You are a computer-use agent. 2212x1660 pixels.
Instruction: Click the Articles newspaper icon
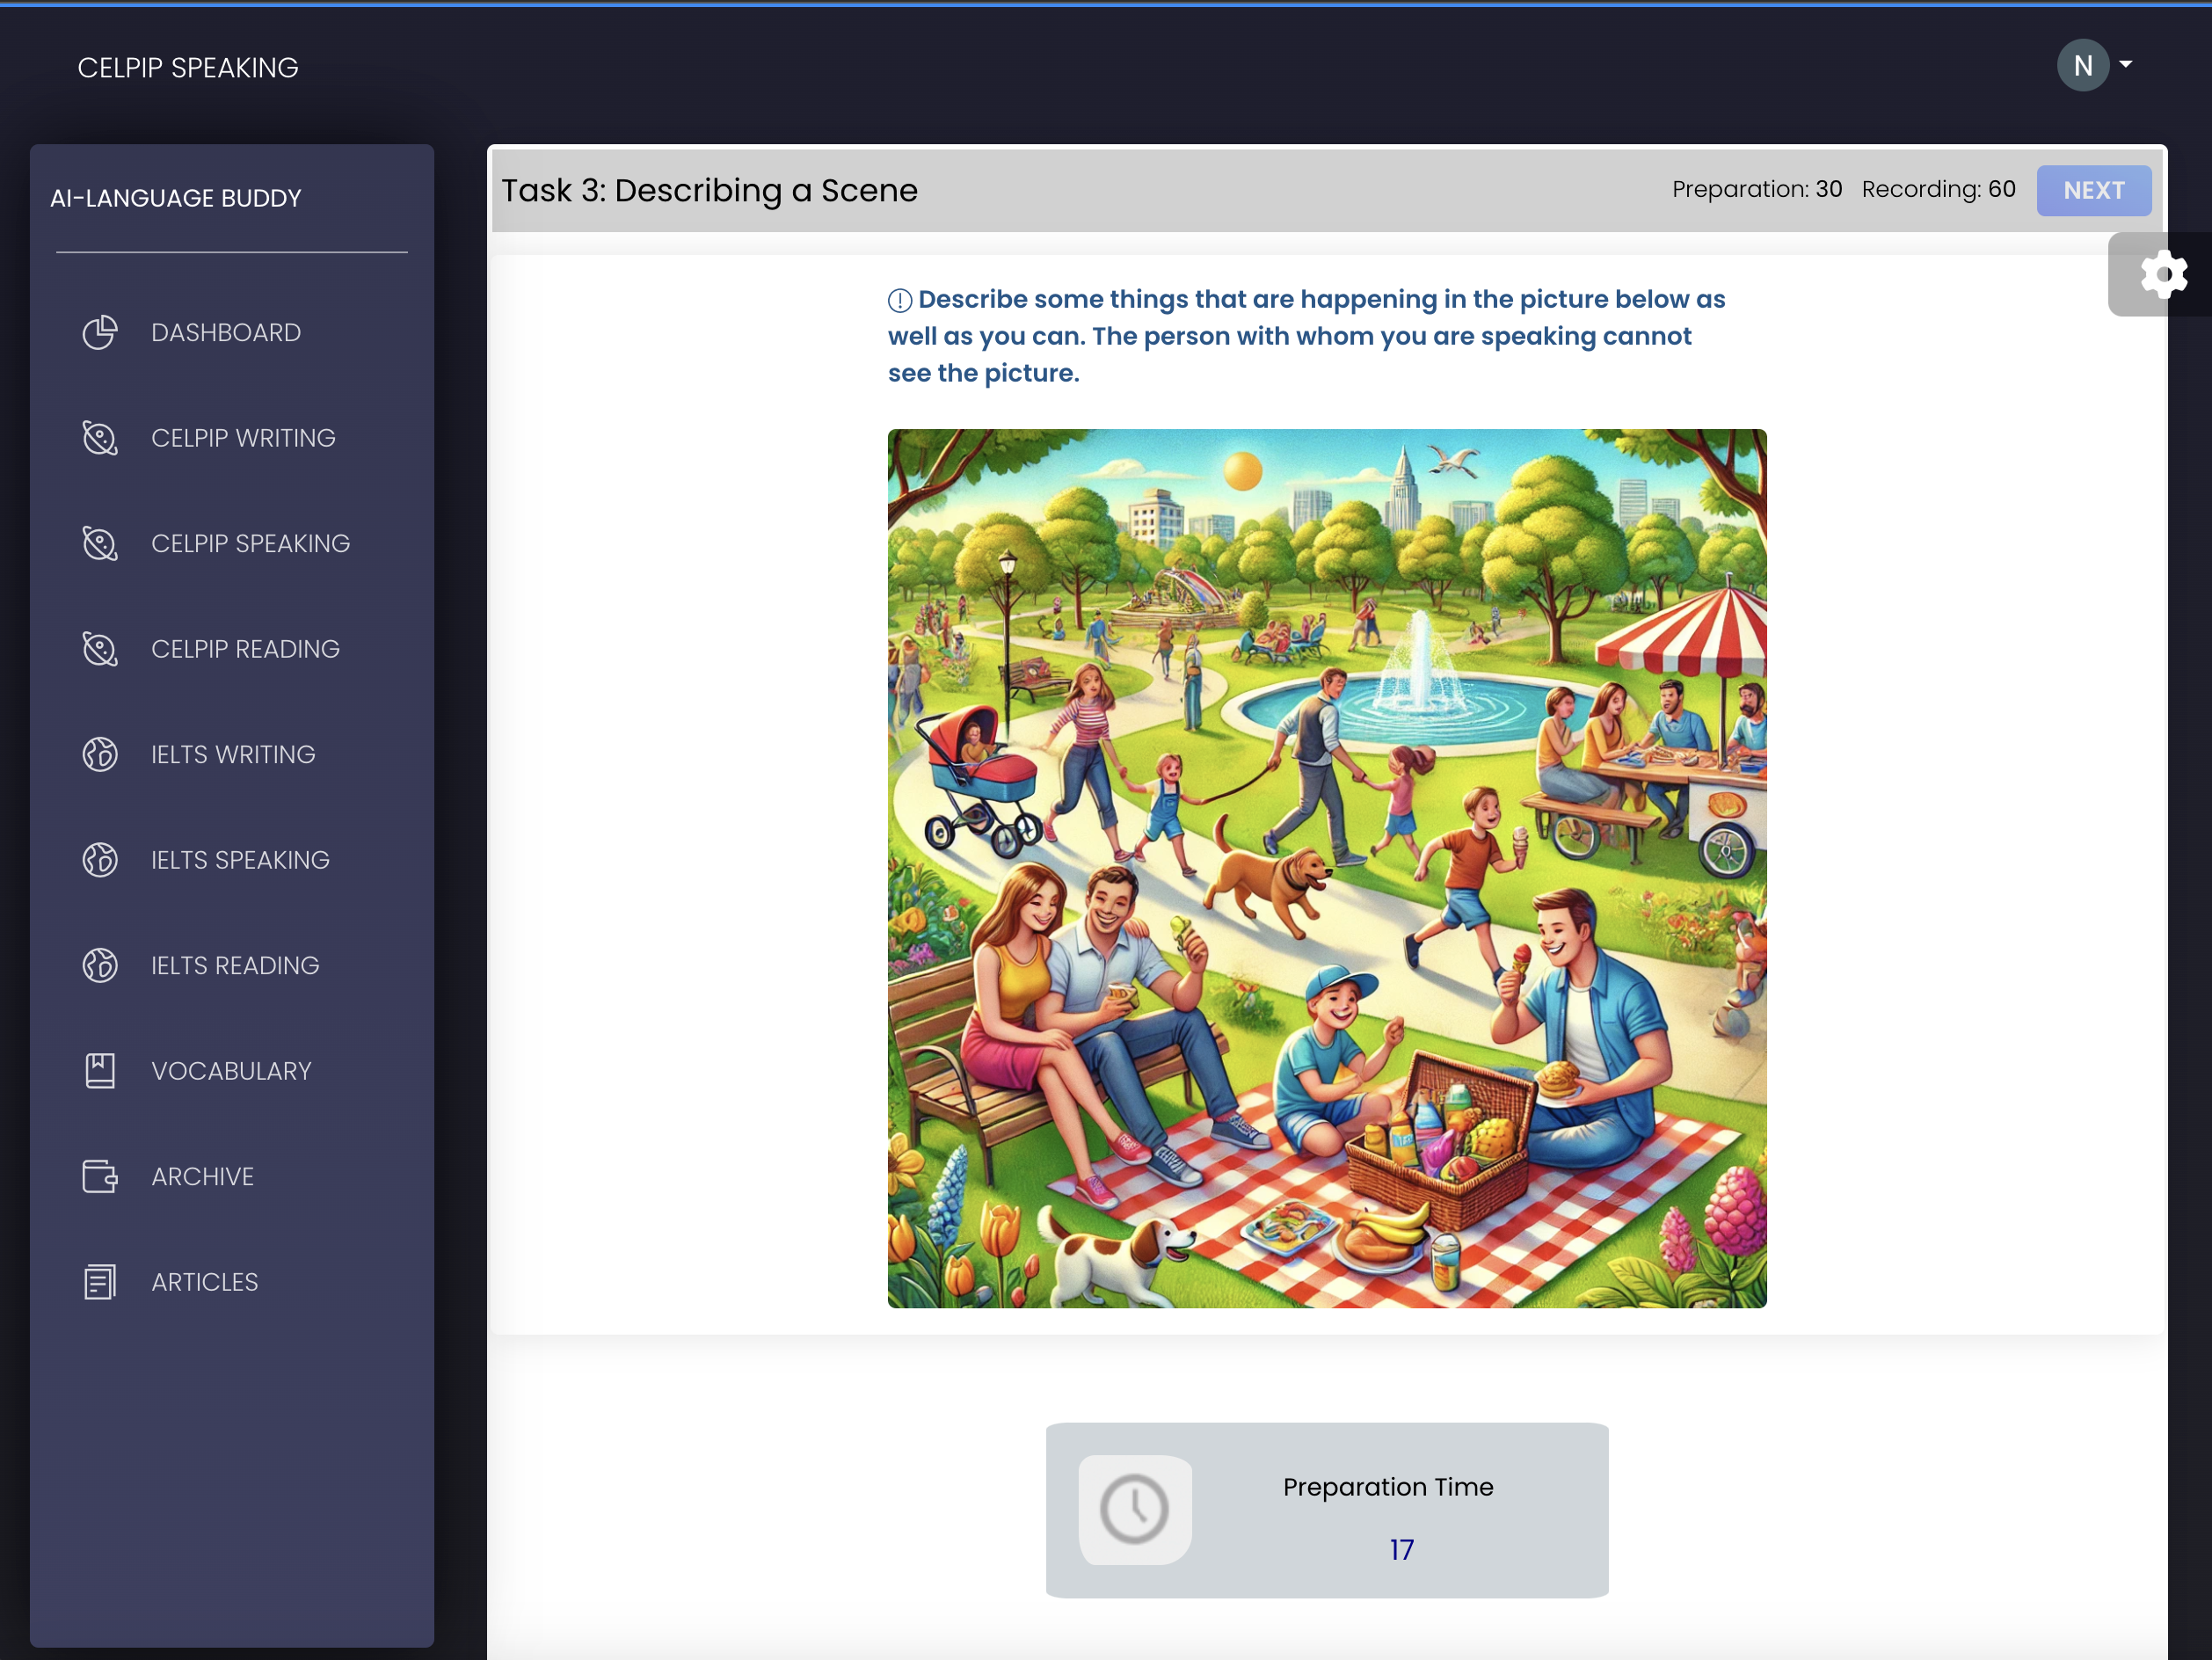pos(100,1282)
